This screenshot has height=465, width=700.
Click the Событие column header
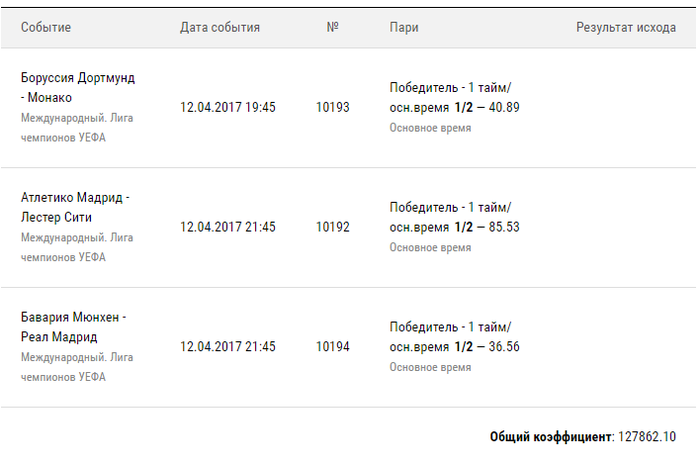coord(46,28)
